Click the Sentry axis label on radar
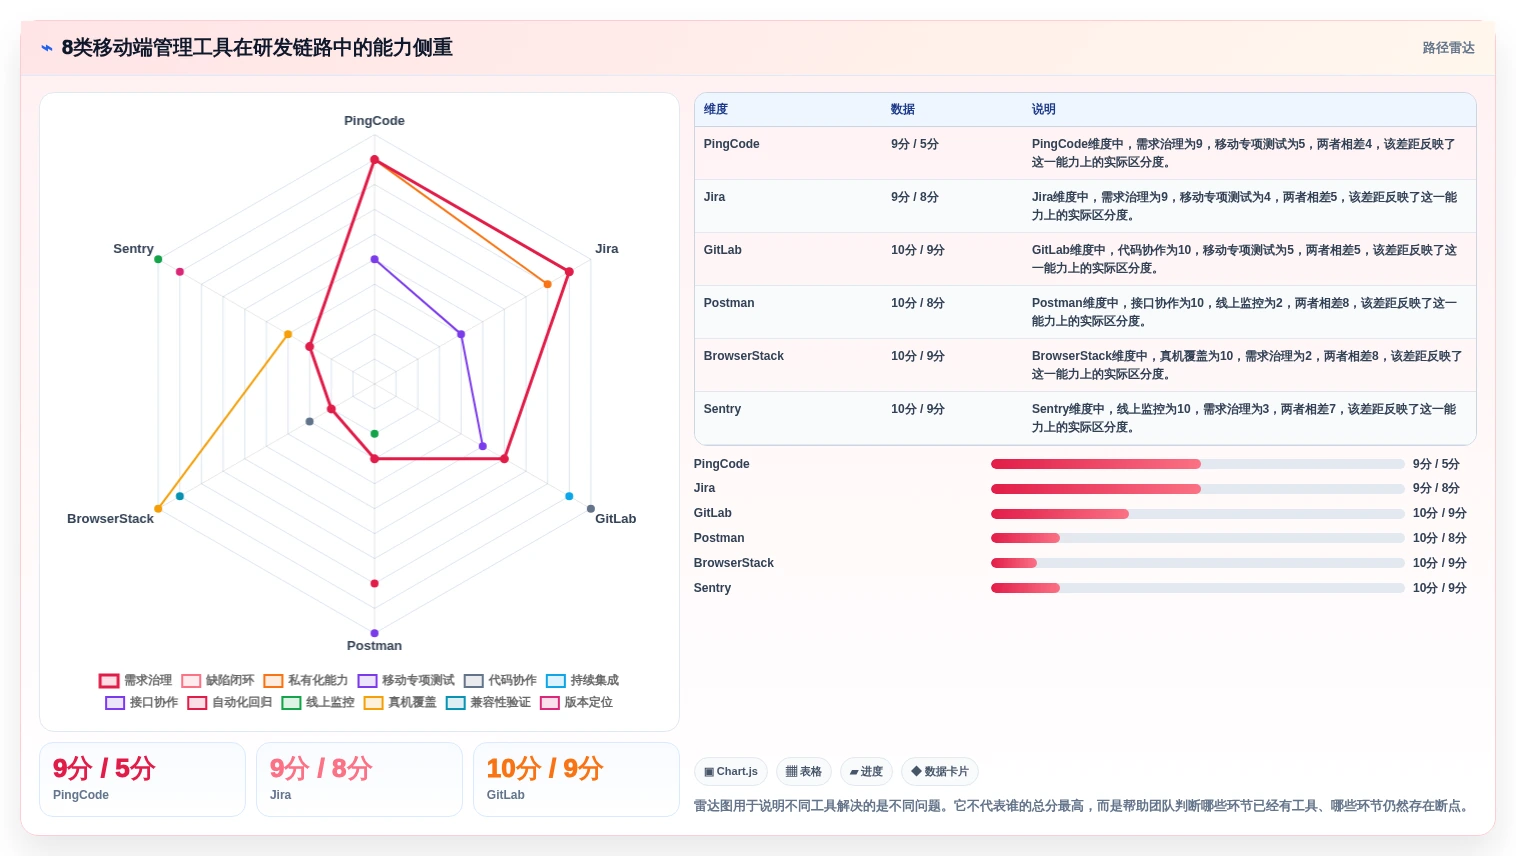This screenshot has width=1516, height=856. [x=133, y=249]
